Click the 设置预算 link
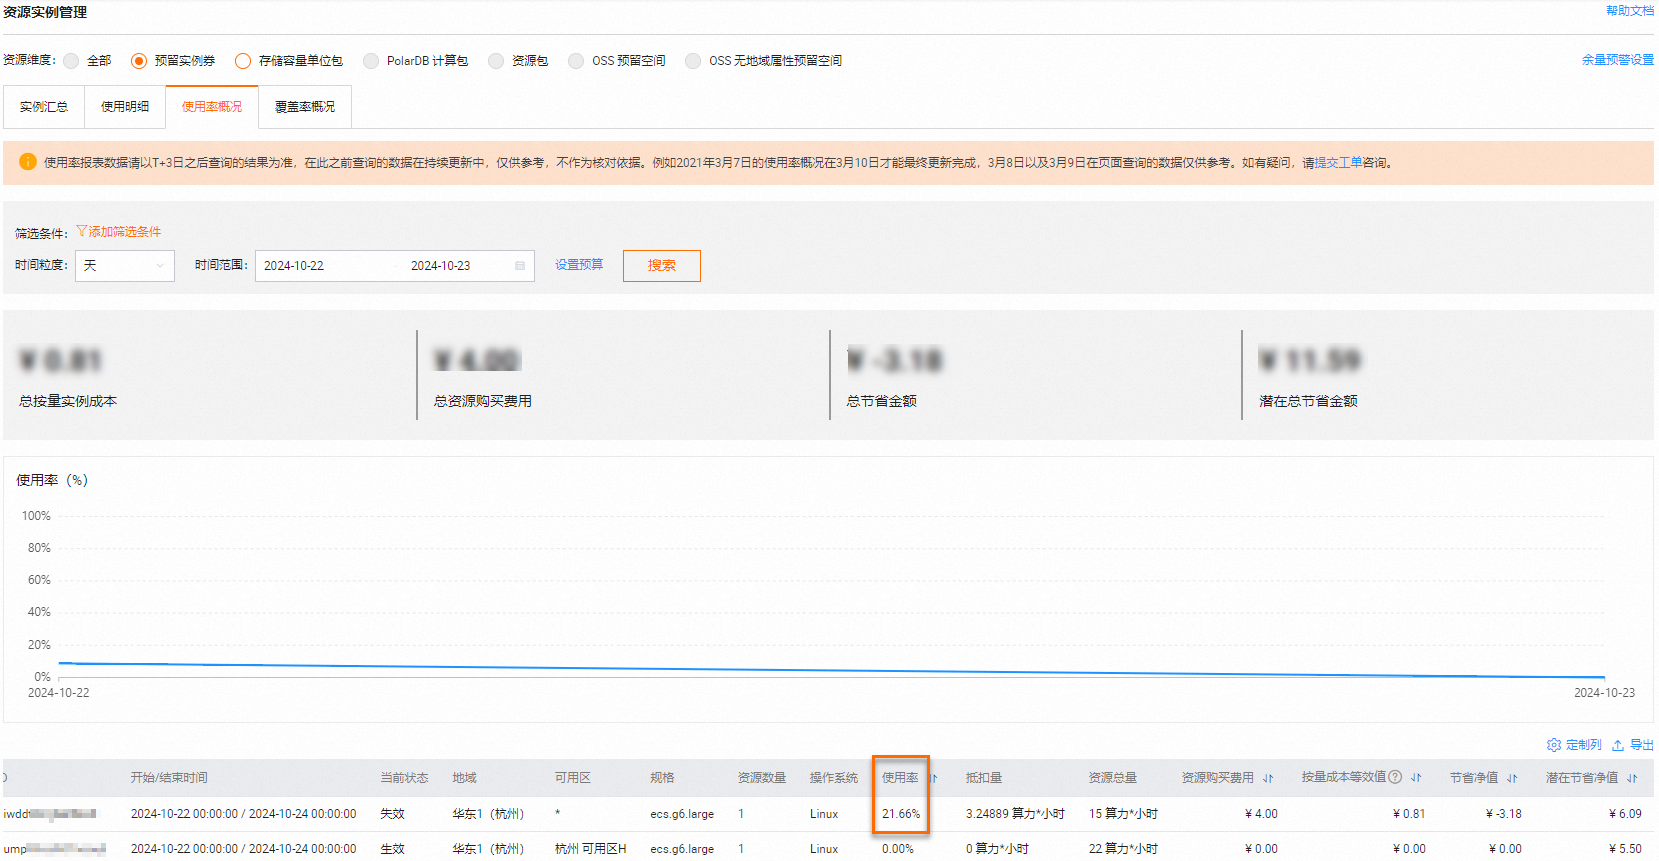 (579, 265)
